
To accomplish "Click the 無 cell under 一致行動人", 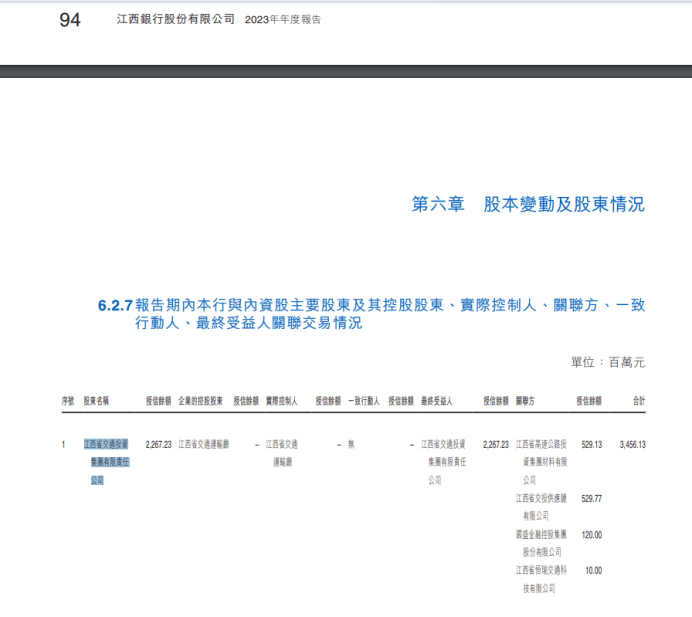I will pos(351,444).
